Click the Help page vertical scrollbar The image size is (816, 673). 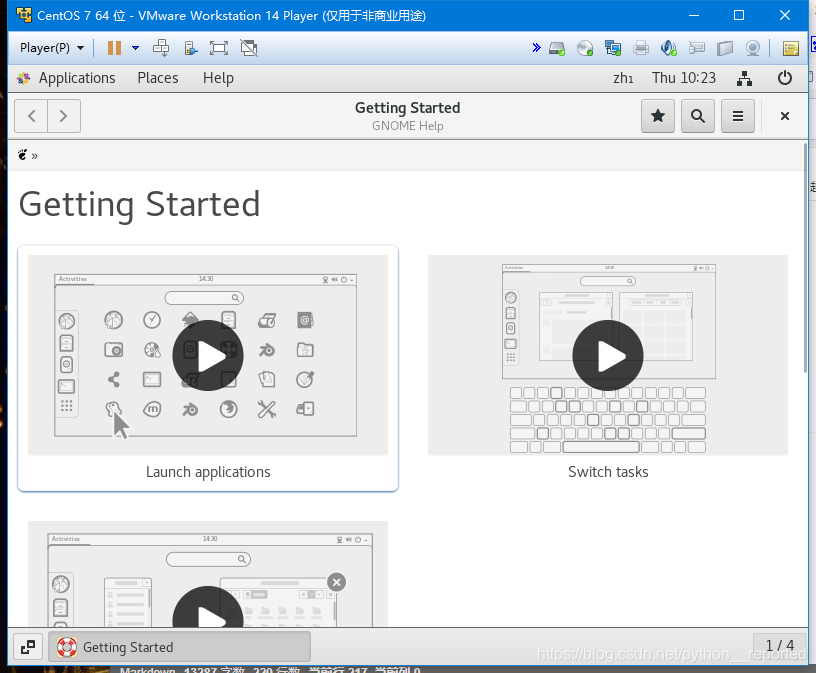805,258
